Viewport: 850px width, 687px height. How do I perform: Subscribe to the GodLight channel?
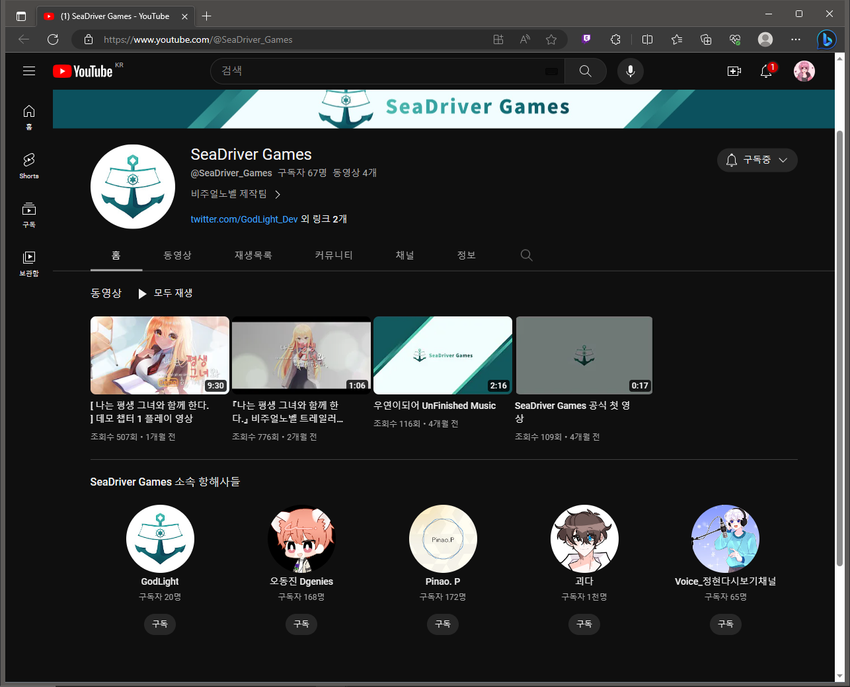159,624
